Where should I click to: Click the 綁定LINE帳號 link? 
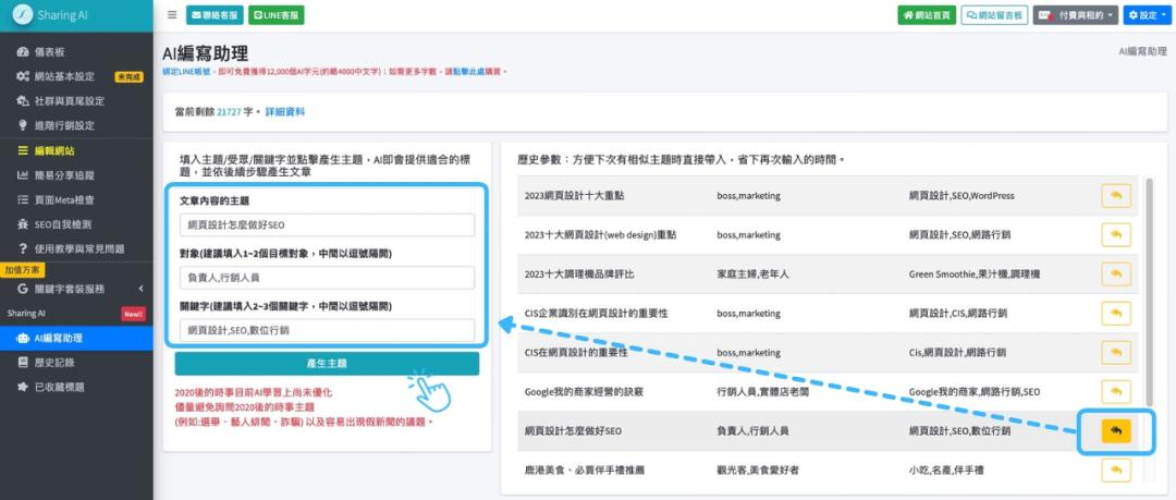(x=188, y=71)
